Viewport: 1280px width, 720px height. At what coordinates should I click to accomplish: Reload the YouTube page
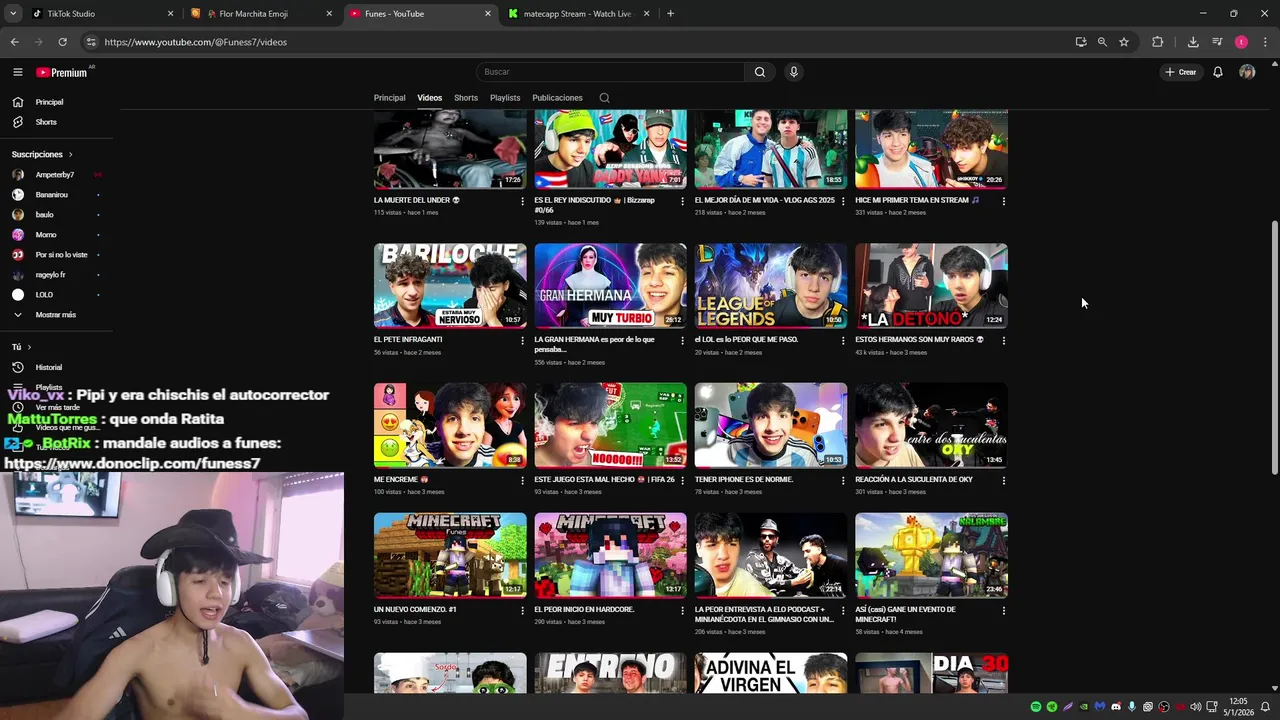(62, 42)
